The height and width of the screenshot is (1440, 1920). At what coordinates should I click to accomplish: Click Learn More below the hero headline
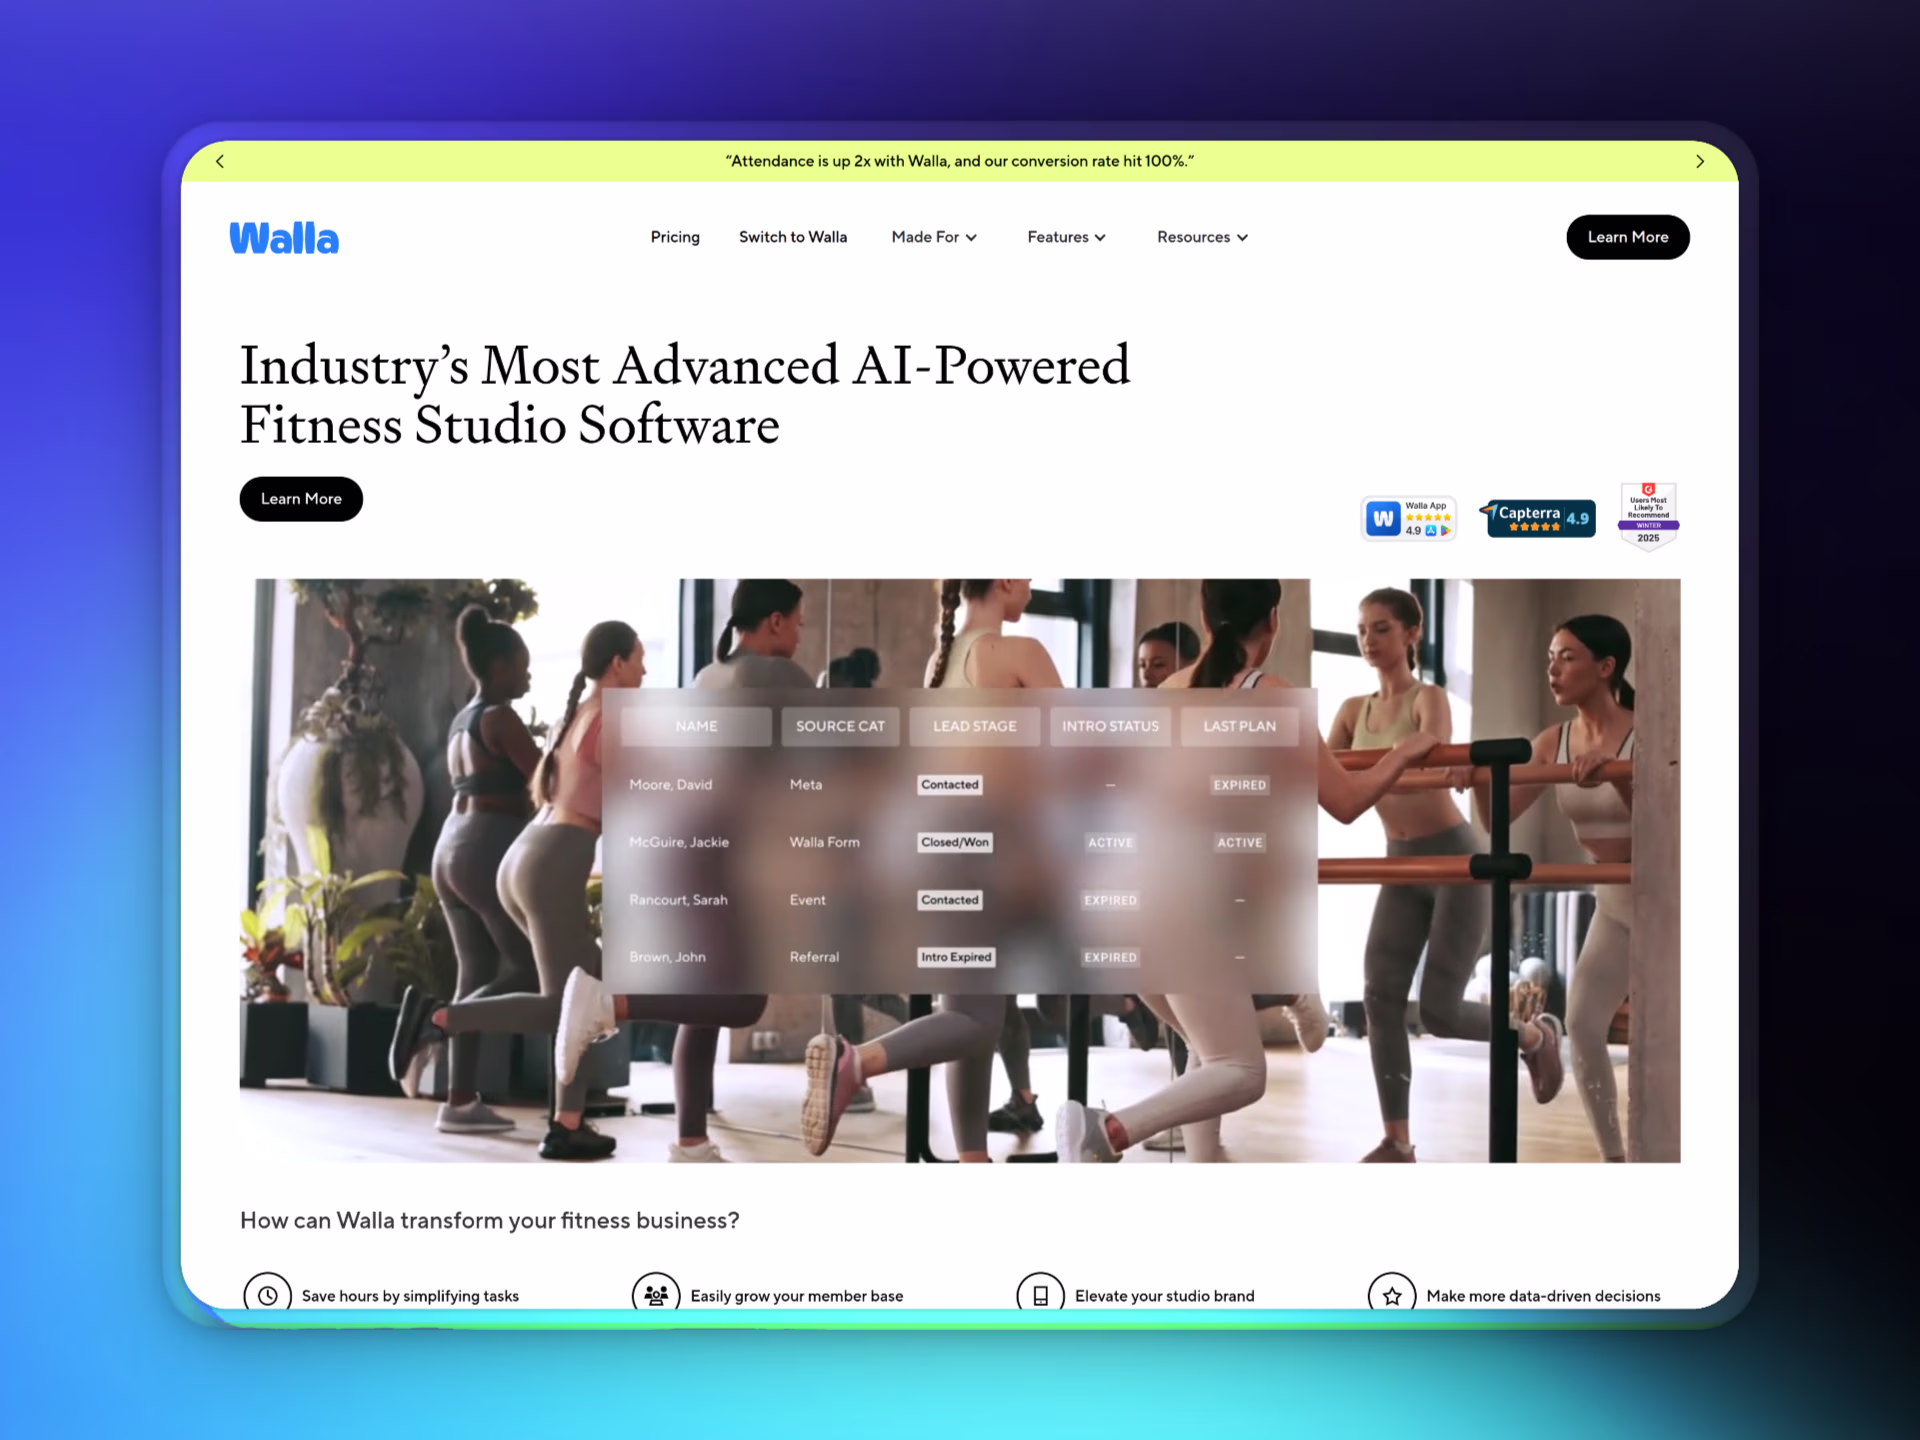pyautogui.click(x=300, y=498)
